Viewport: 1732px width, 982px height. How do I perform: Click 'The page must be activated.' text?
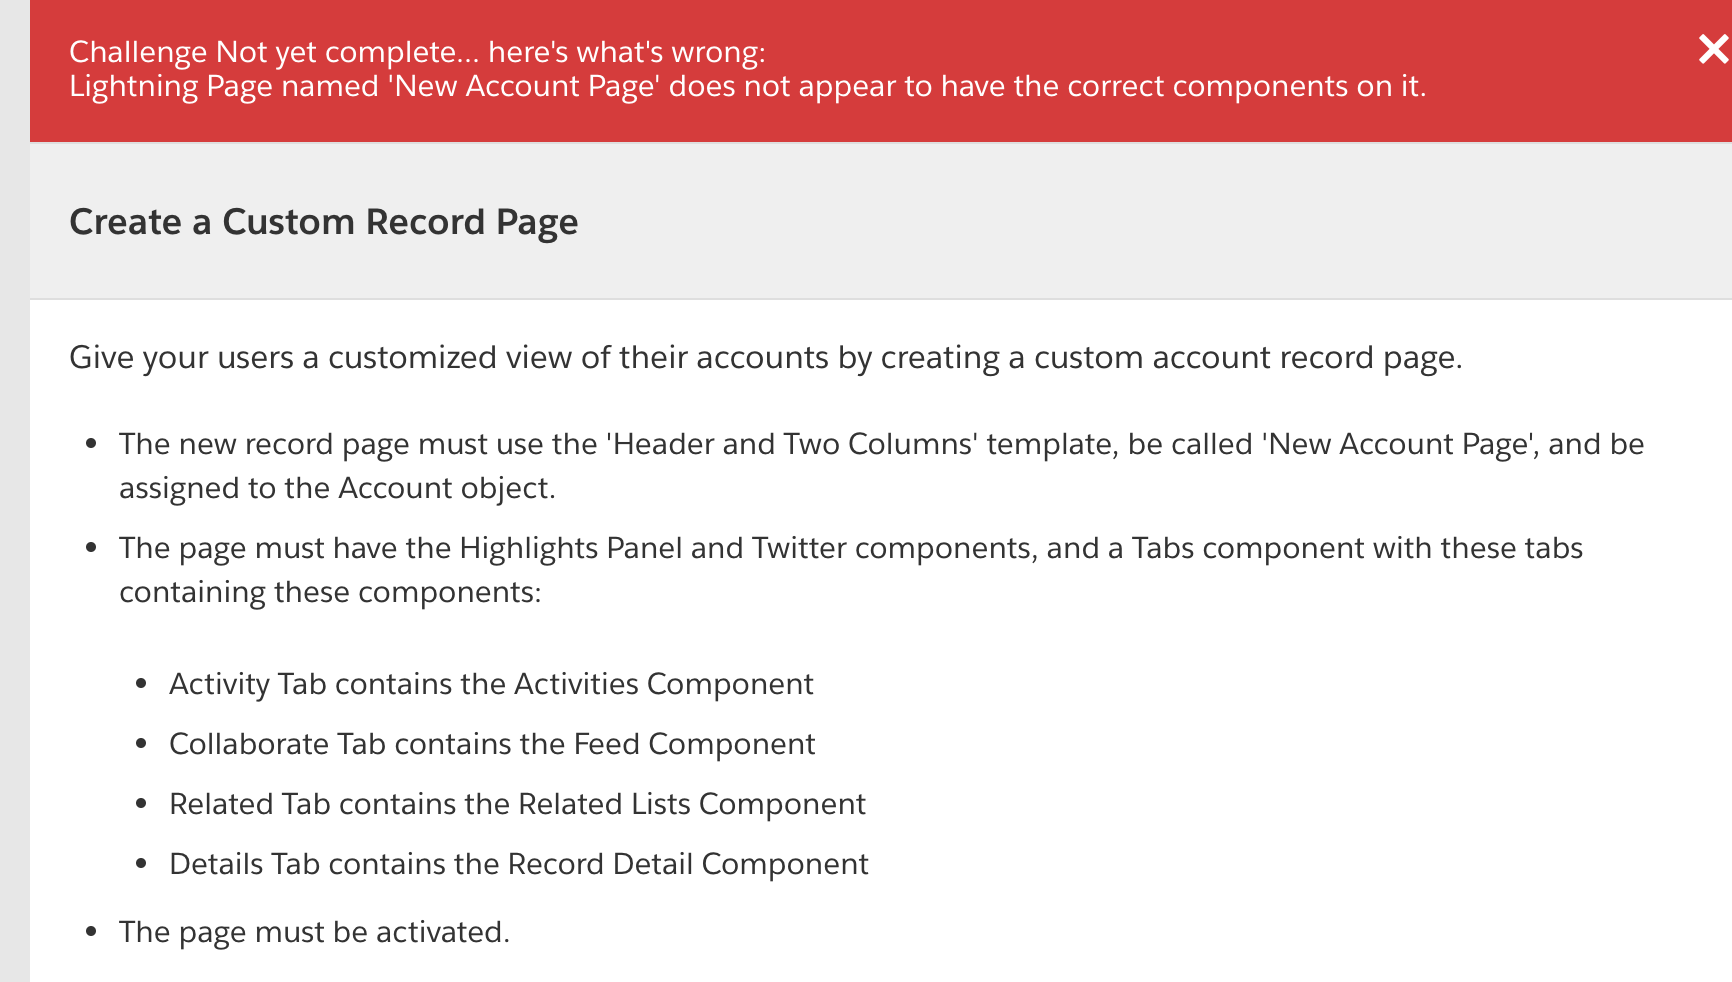(x=314, y=932)
